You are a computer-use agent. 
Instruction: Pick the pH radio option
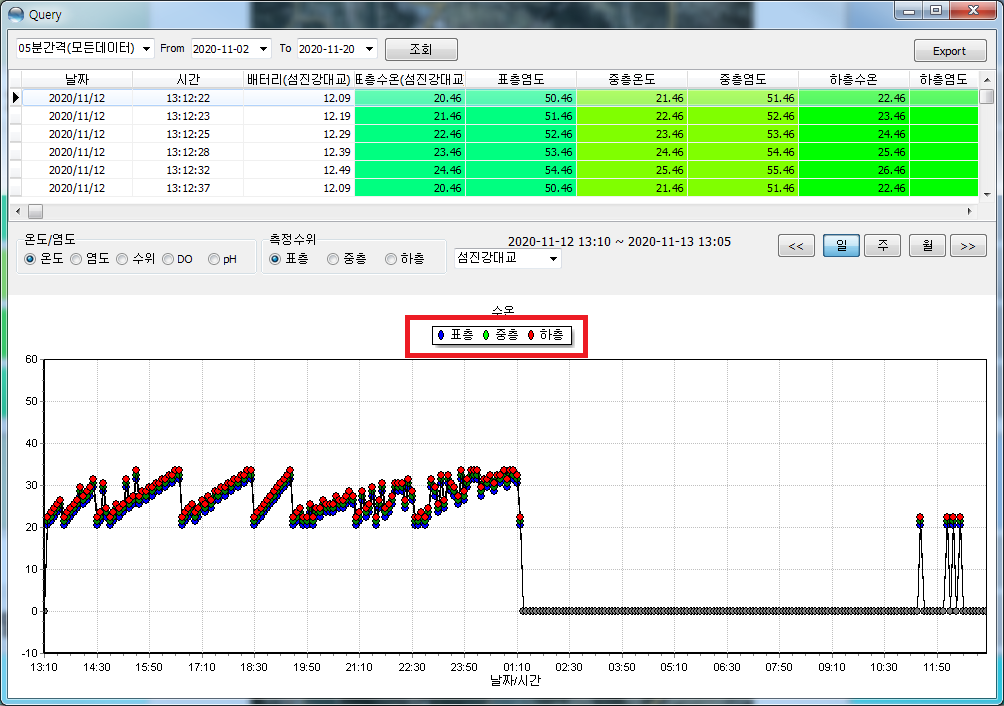click(x=215, y=259)
